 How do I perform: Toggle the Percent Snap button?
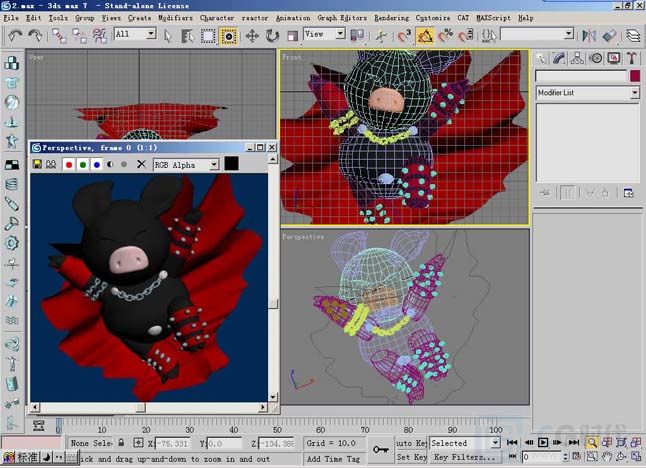pos(445,36)
